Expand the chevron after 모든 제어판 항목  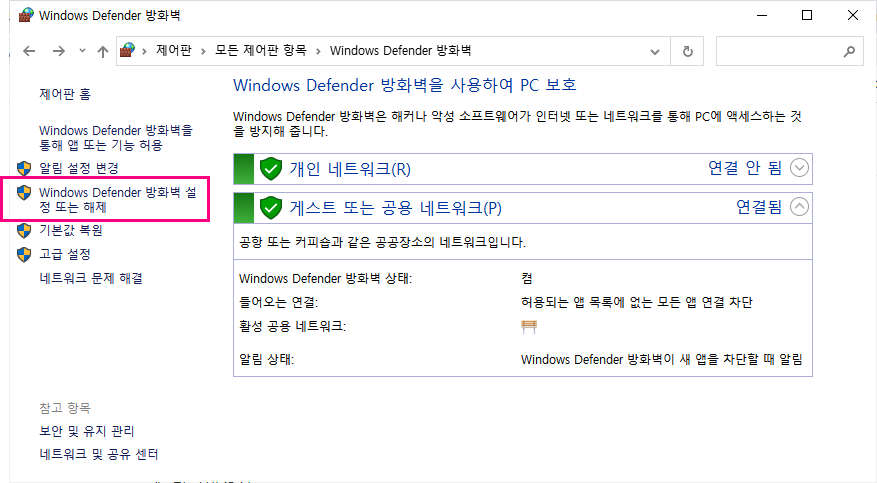[x=318, y=51]
